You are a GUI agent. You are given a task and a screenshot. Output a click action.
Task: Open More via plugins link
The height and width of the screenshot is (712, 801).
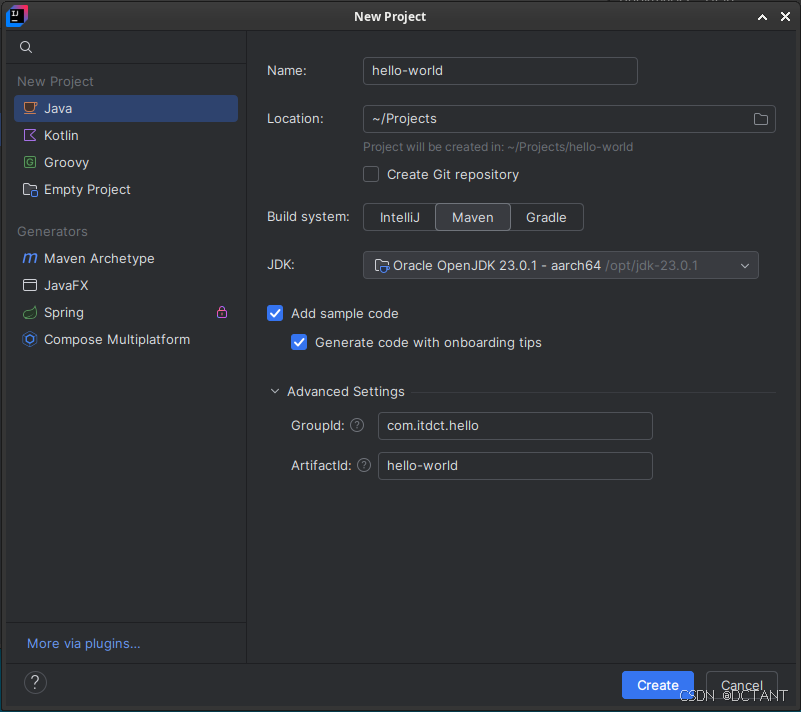[x=83, y=643]
